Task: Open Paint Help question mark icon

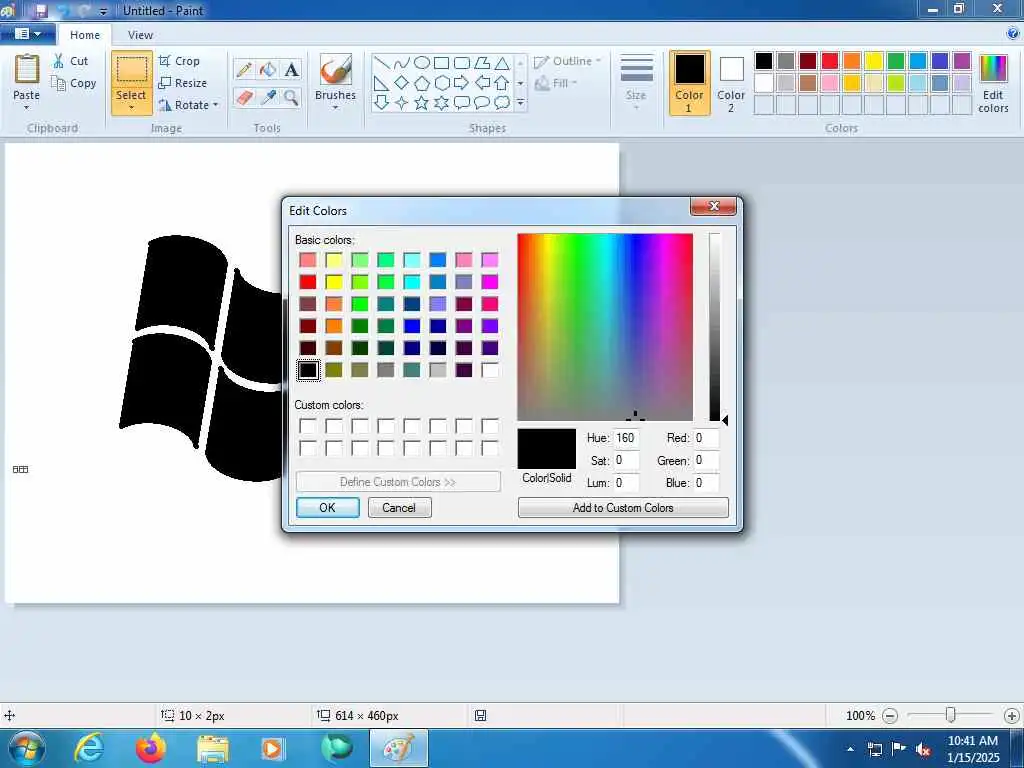Action: point(1013,33)
